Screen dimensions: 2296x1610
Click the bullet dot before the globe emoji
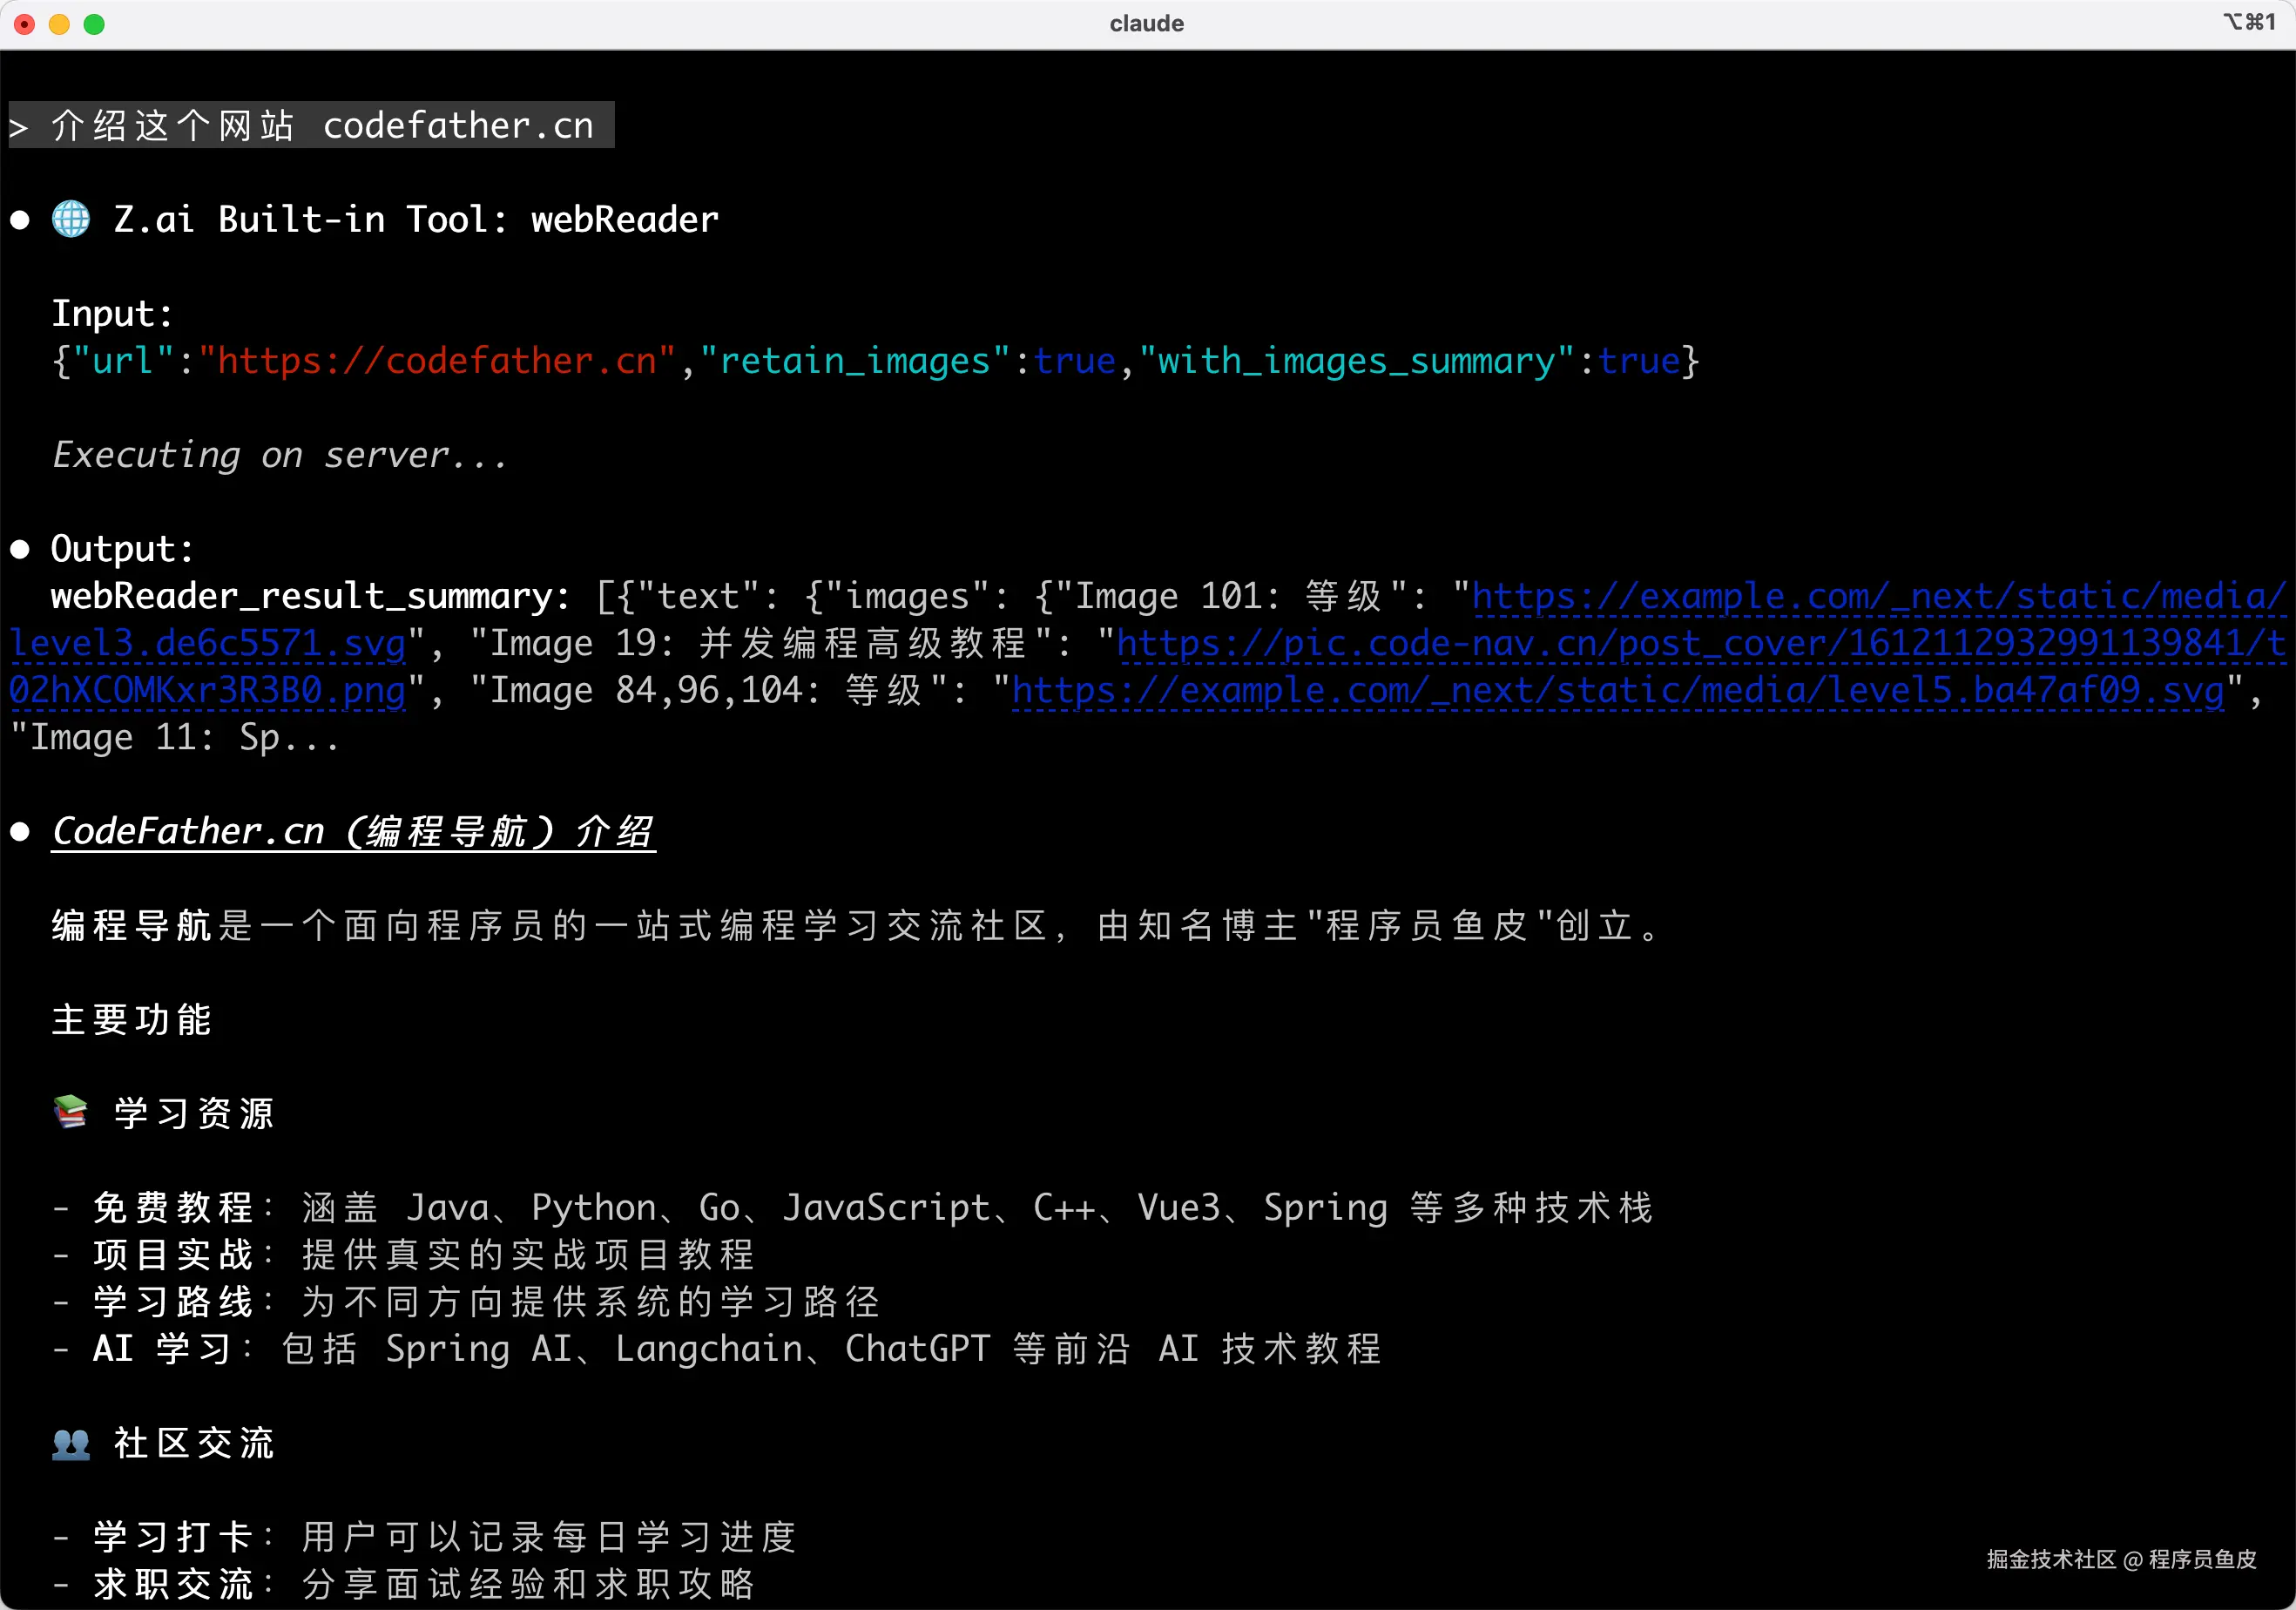point(20,220)
